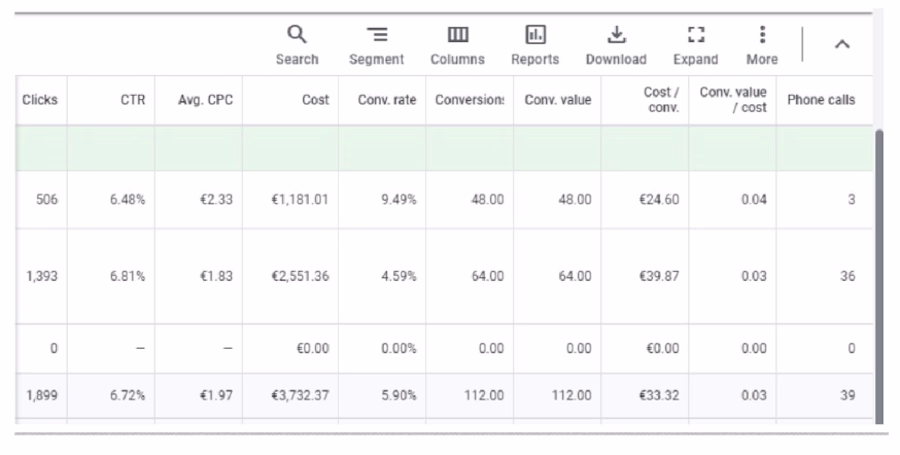Modify table Columns
Viewport: 900px width, 455px height.
click(457, 45)
